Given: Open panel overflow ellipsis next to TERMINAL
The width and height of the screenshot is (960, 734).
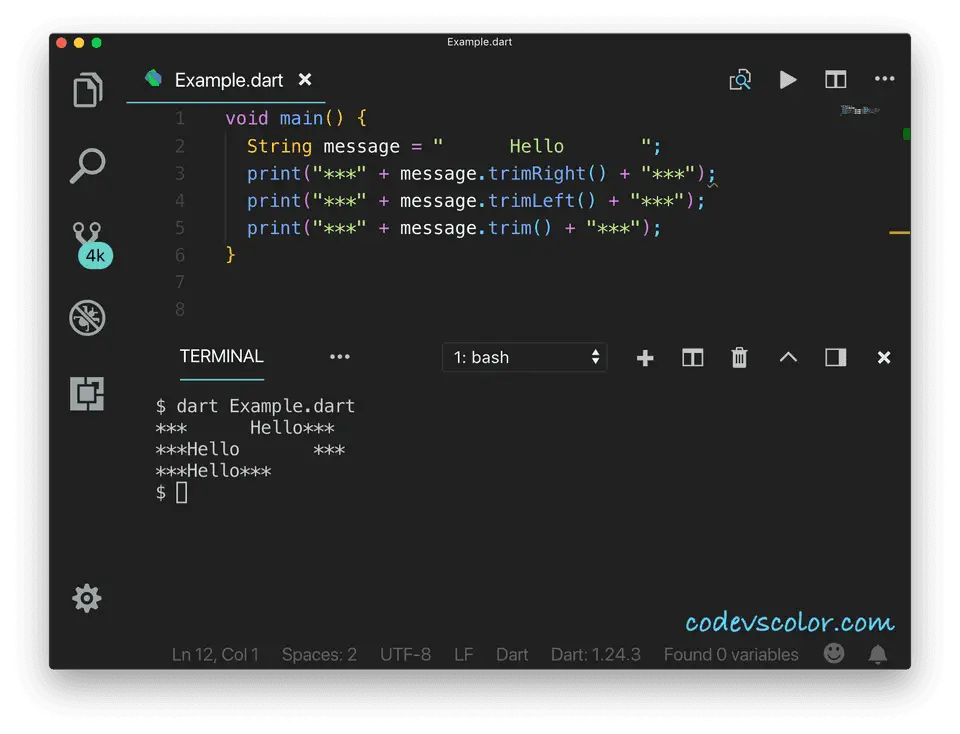Looking at the screenshot, I should [340, 357].
